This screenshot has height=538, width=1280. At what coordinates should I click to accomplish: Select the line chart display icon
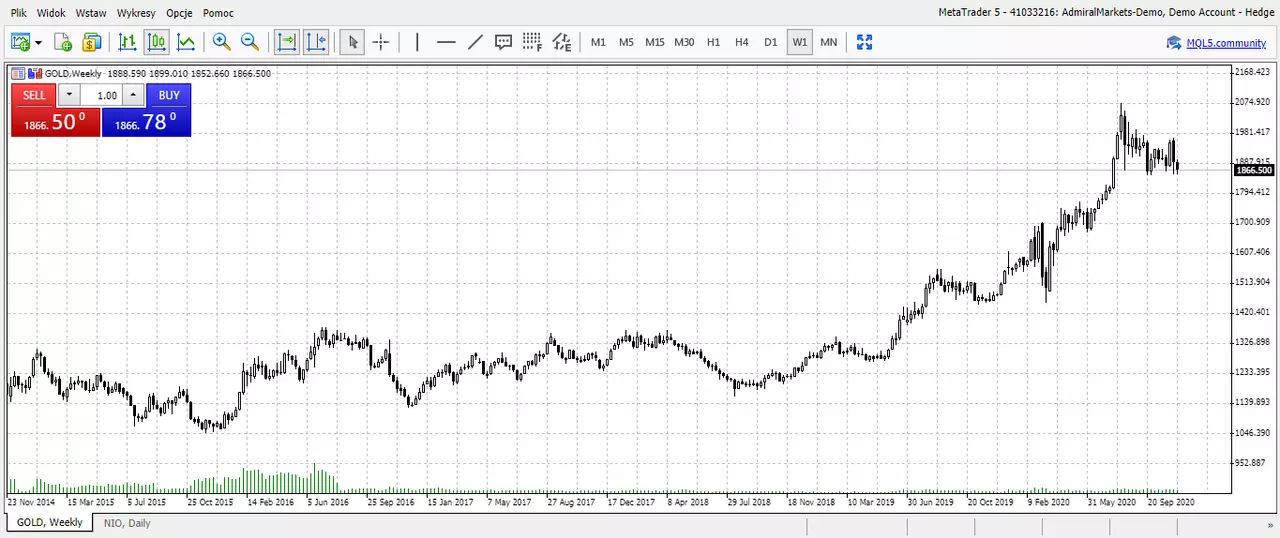tap(186, 42)
